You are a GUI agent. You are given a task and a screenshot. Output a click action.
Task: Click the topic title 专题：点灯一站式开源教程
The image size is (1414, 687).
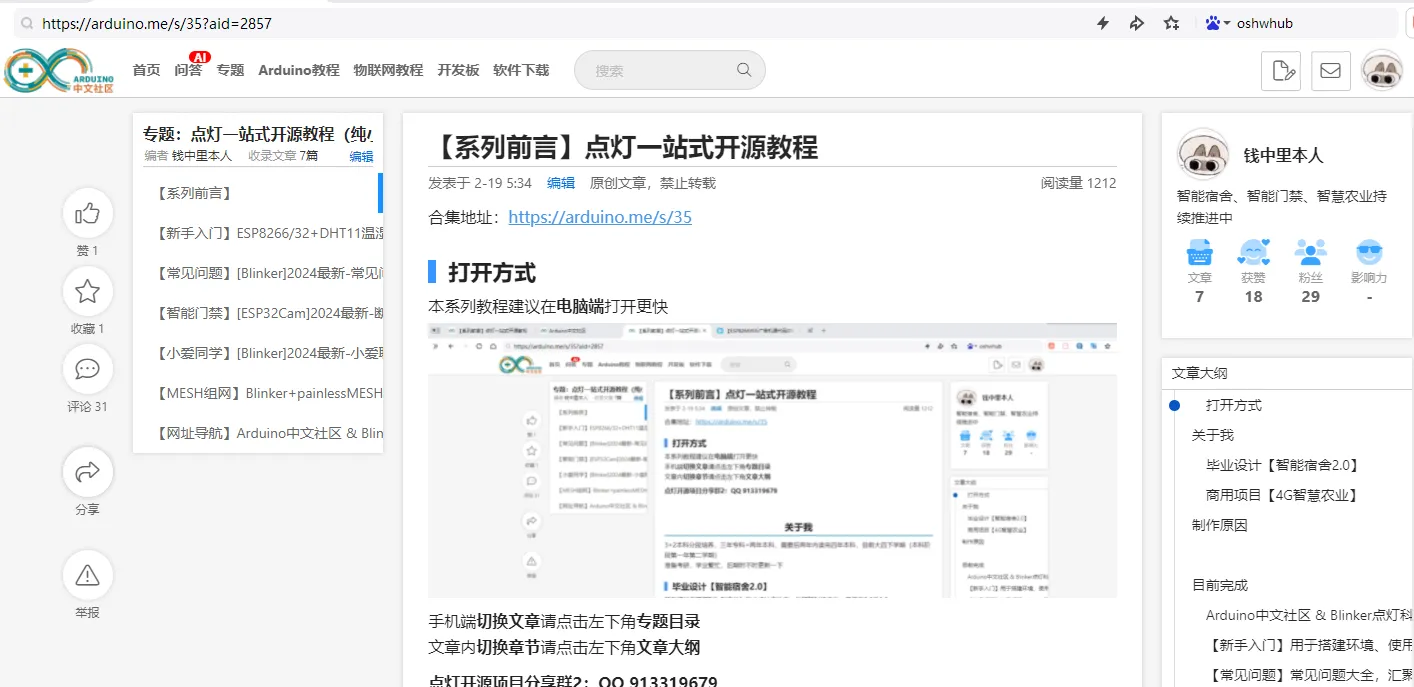(x=258, y=134)
